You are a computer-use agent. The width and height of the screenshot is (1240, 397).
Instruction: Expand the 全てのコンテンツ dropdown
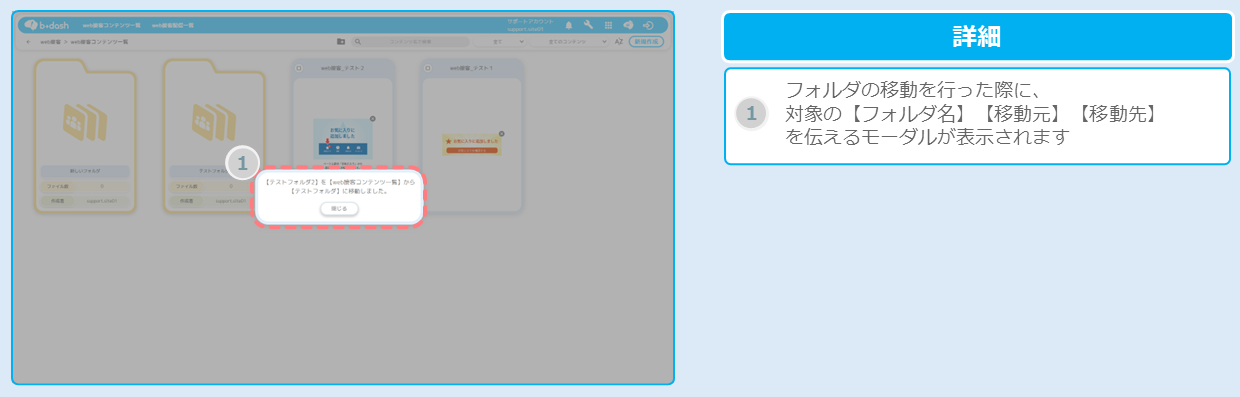coord(570,42)
